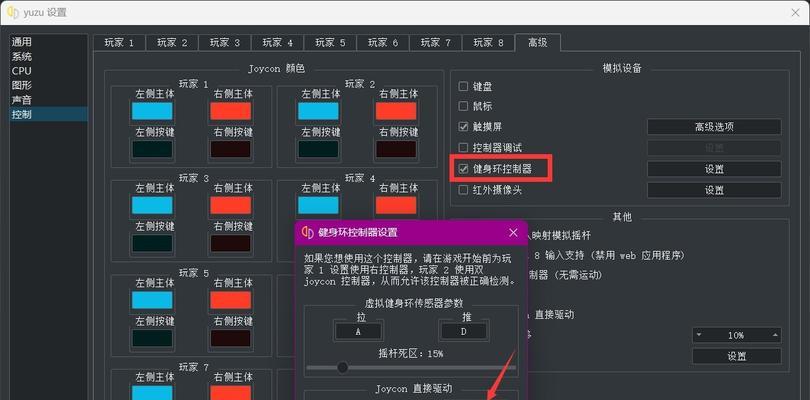Change 玩家 5 右侧按键 color swatch
Image resolution: width=810 pixels, height=400 pixels.
coord(230,338)
